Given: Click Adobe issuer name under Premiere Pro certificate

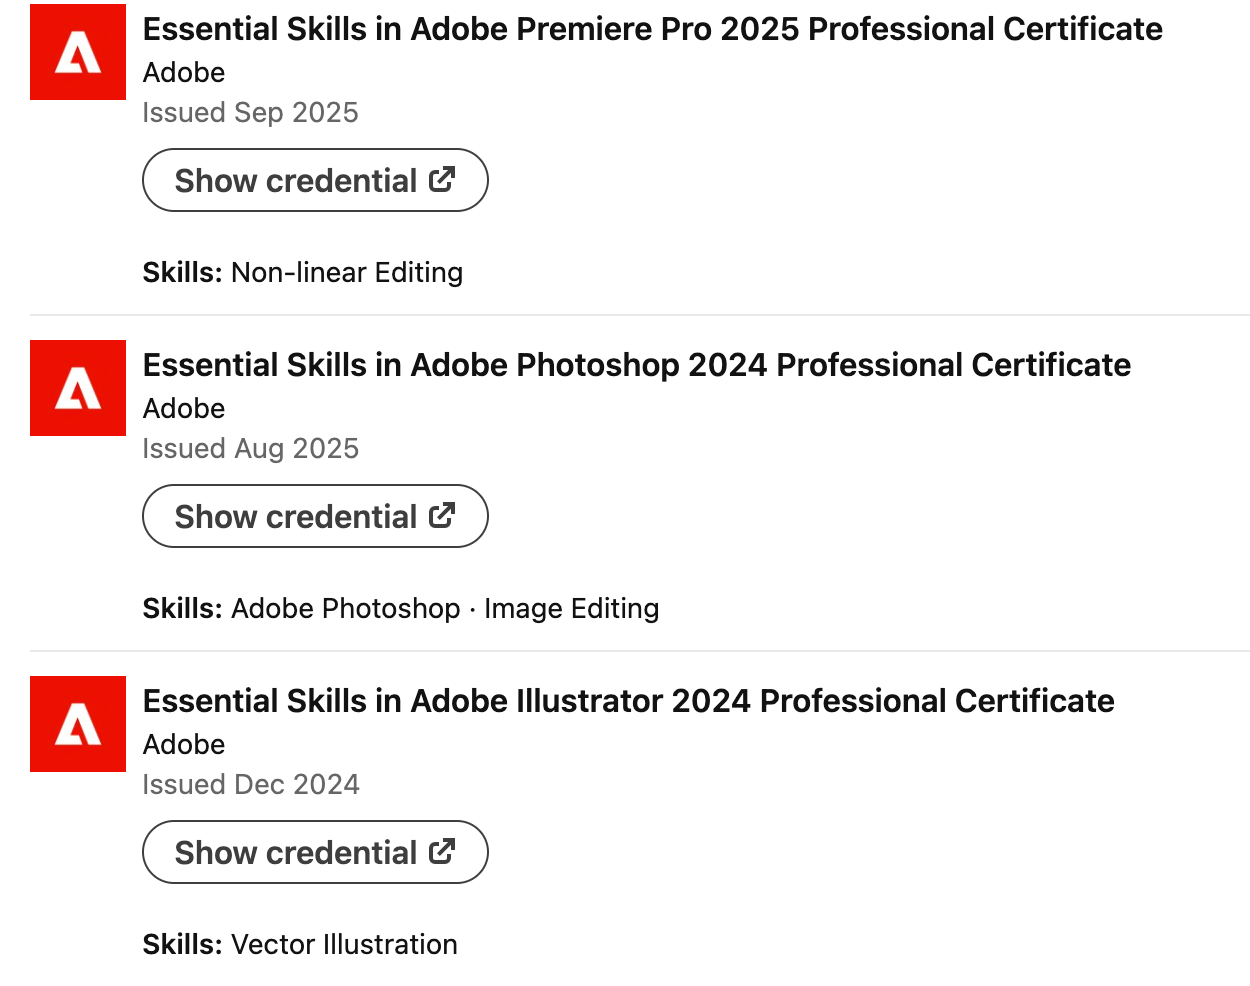Looking at the screenshot, I should pyautogui.click(x=184, y=72).
